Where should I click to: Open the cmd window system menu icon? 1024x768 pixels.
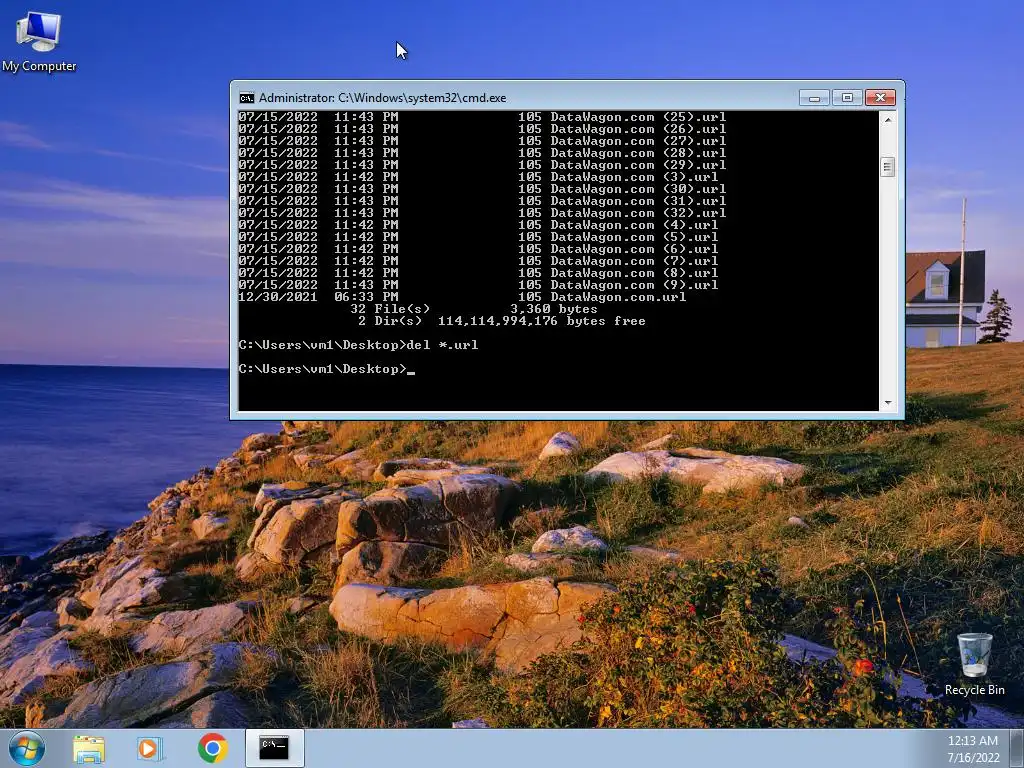246,98
